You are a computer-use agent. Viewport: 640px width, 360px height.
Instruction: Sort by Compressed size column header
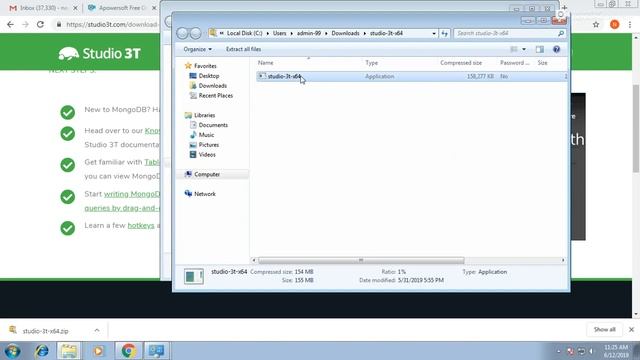461,63
